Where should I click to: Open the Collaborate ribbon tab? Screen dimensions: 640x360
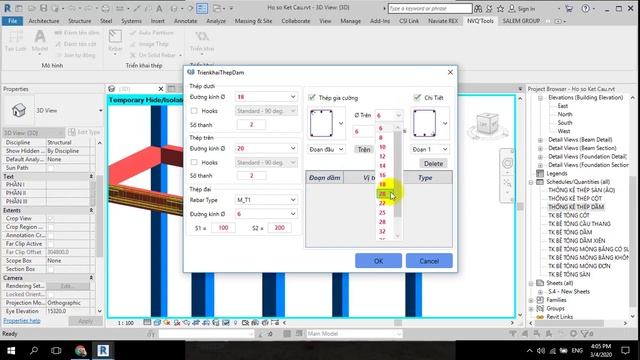pos(296,21)
